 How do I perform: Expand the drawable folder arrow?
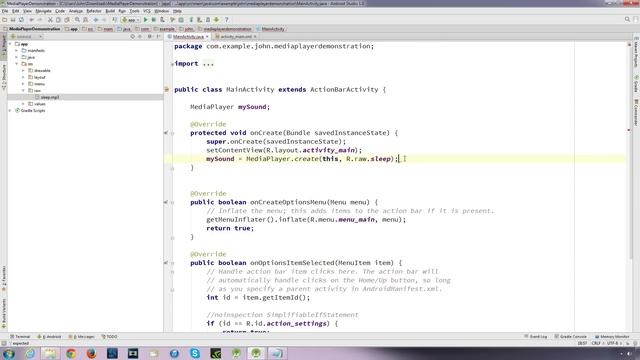point(23,71)
